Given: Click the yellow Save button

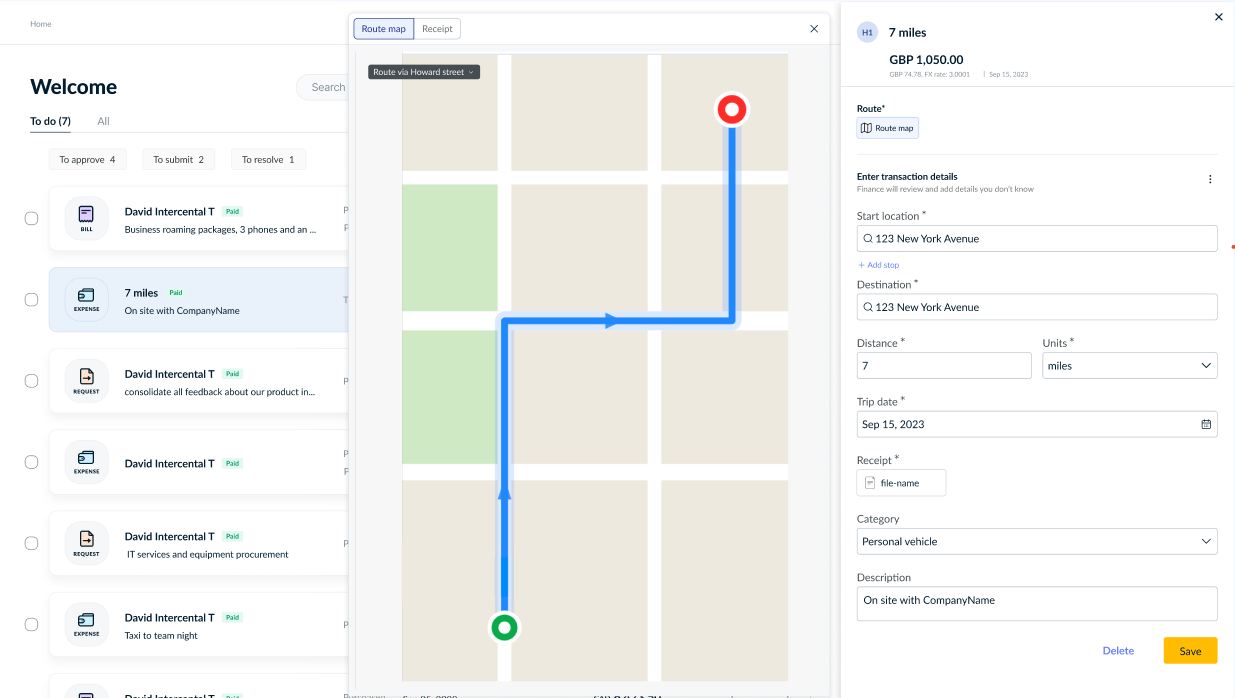Looking at the screenshot, I should [1190, 651].
